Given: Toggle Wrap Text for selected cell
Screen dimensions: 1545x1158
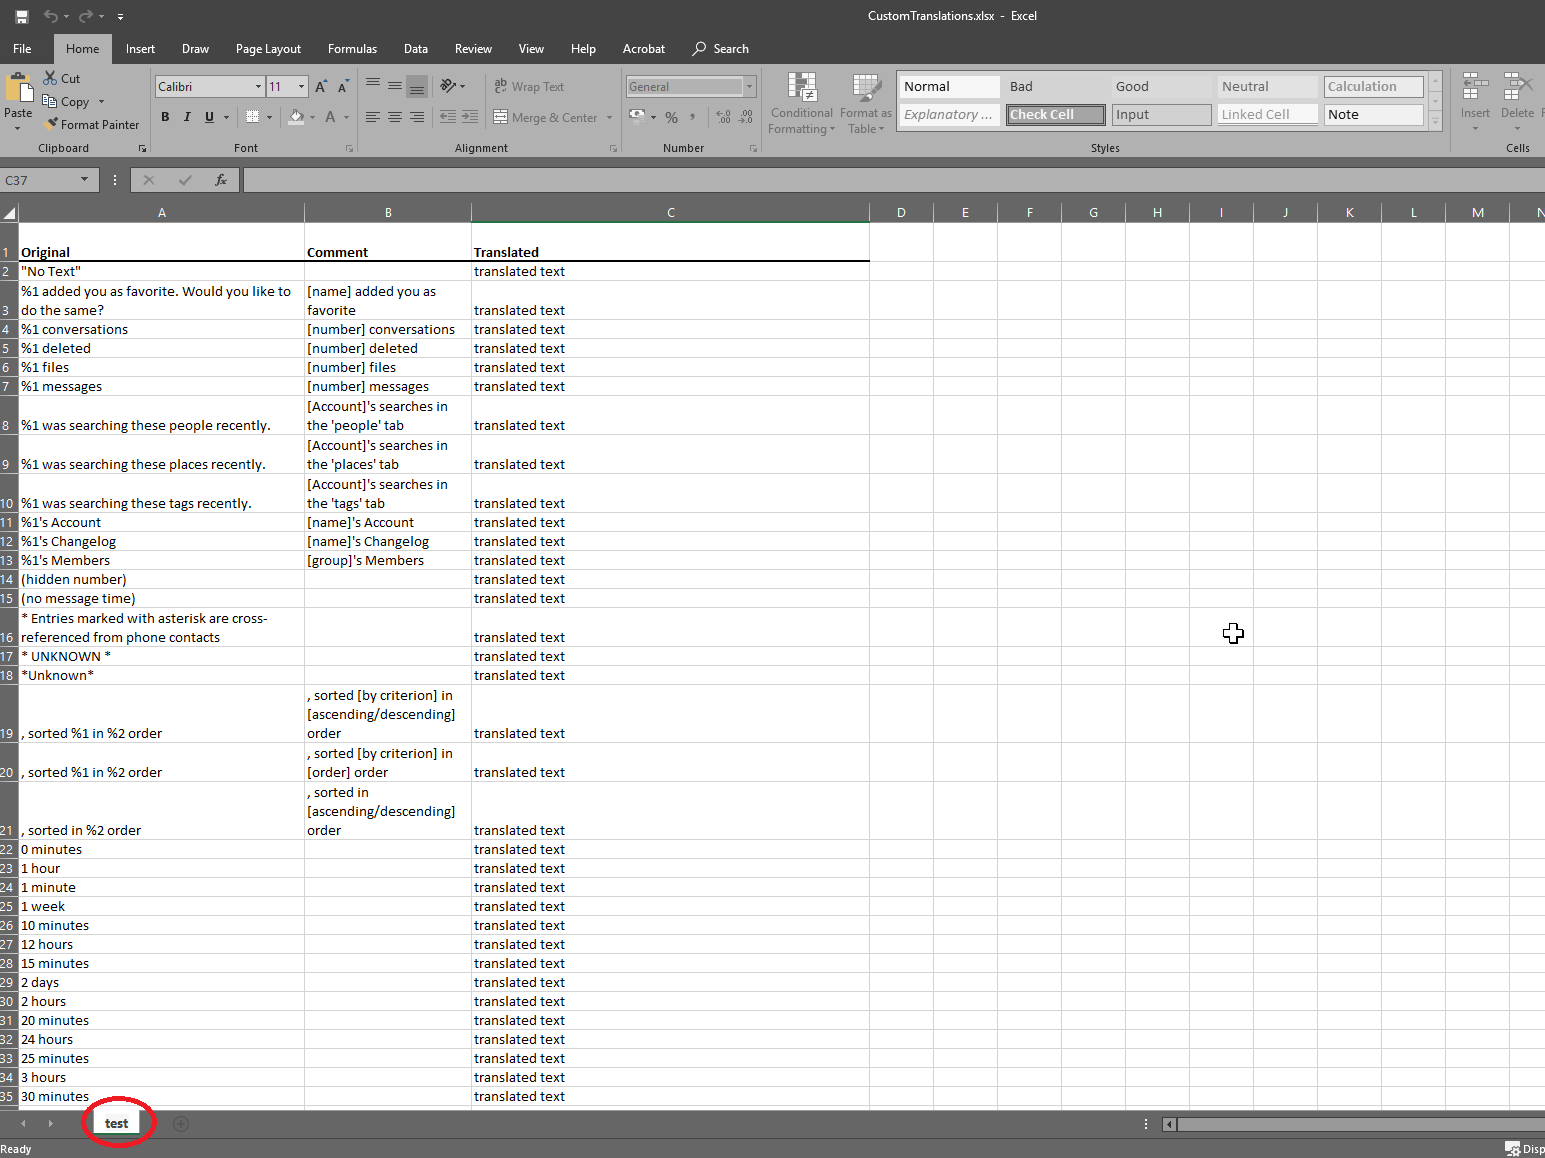Looking at the screenshot, I should coord(529,87).
